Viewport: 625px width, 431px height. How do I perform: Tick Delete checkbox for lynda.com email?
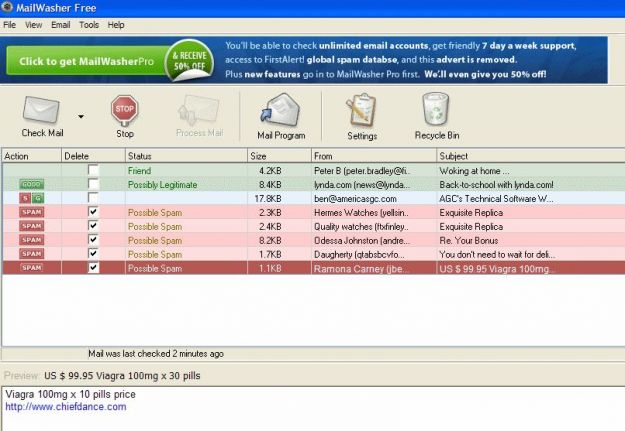tap(93, 184)
